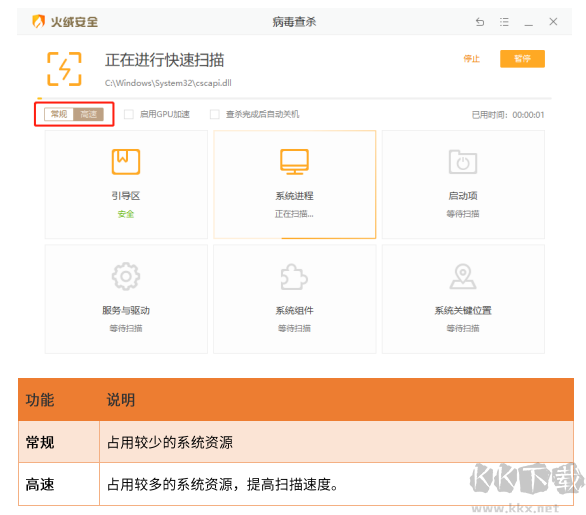The height and width of the screenshot is (515, 586).
Task: Enable 查杀完成后自动关机 checkbox
Action: [215, 114]
